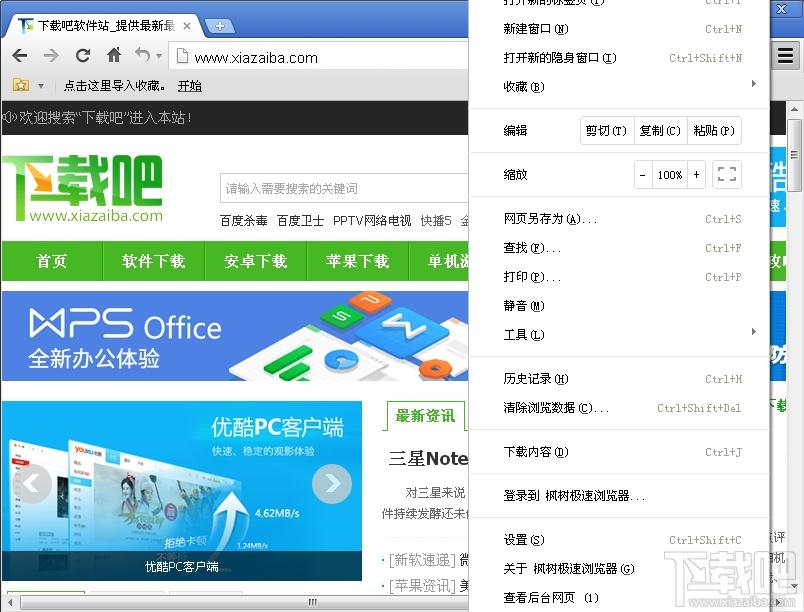Open 历史记录 from the menu

point(619,379)
